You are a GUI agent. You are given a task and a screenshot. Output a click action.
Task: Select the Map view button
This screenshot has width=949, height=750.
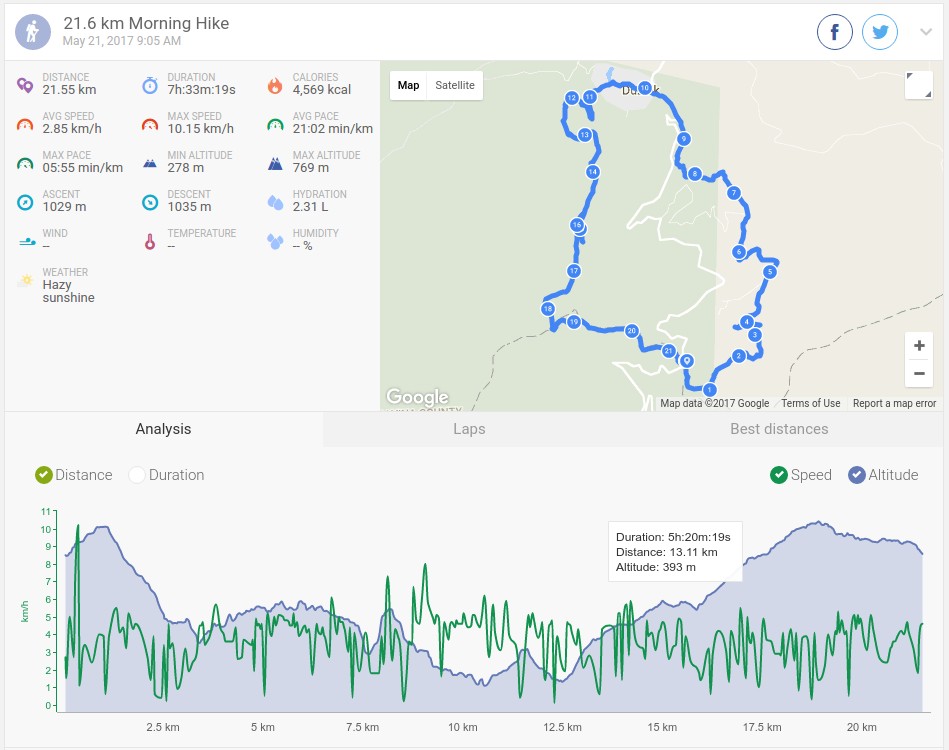[x=409, y=85]
